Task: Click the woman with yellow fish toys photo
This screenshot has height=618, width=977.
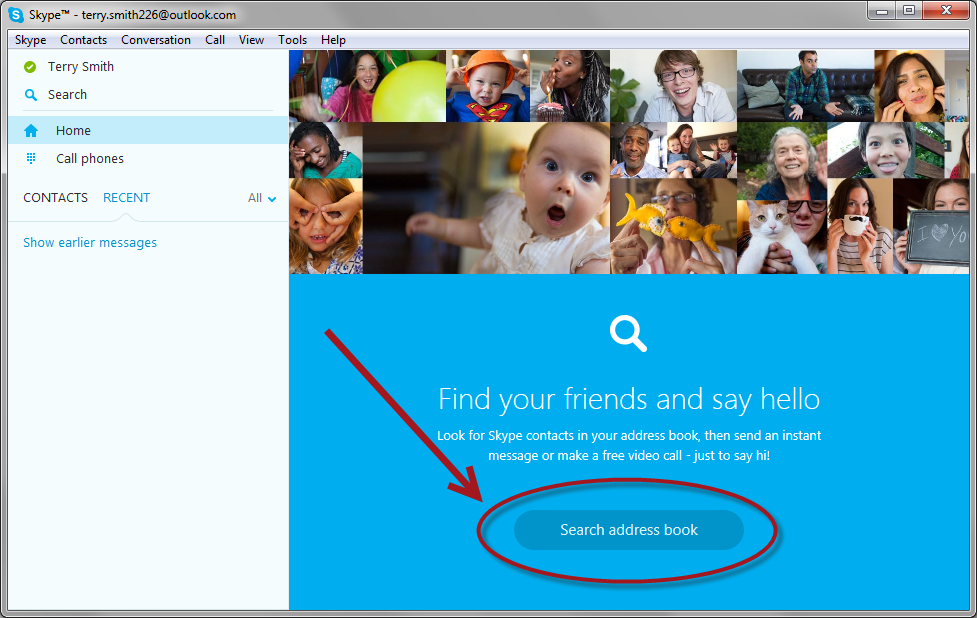Action: click(674, 226)
